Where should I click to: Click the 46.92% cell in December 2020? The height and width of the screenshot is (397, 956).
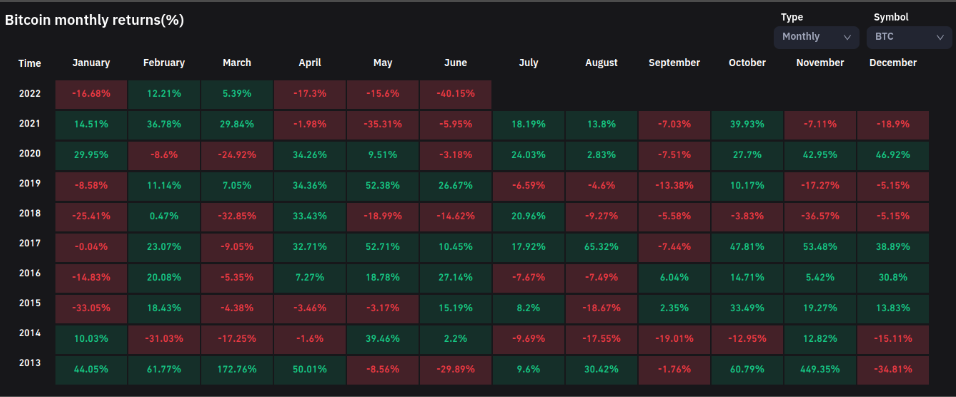click(893, 156)
